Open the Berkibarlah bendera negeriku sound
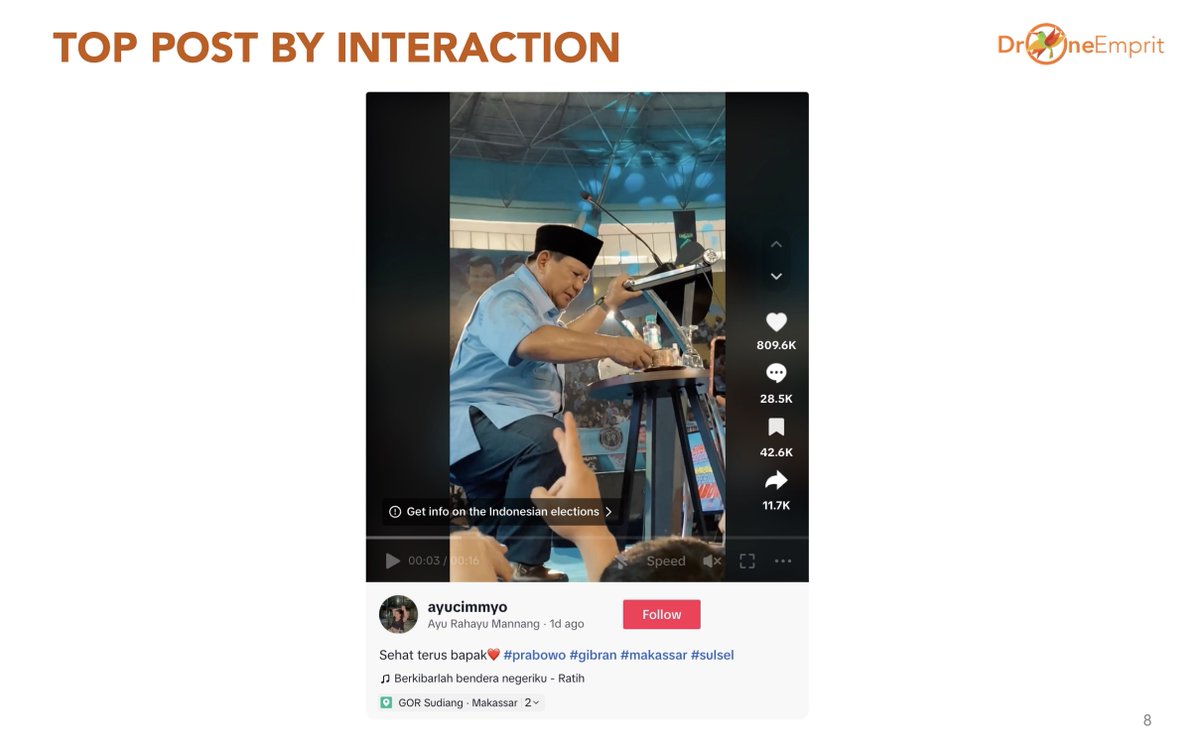Viewport: 1200px width, 748px height. coord(482,678)
